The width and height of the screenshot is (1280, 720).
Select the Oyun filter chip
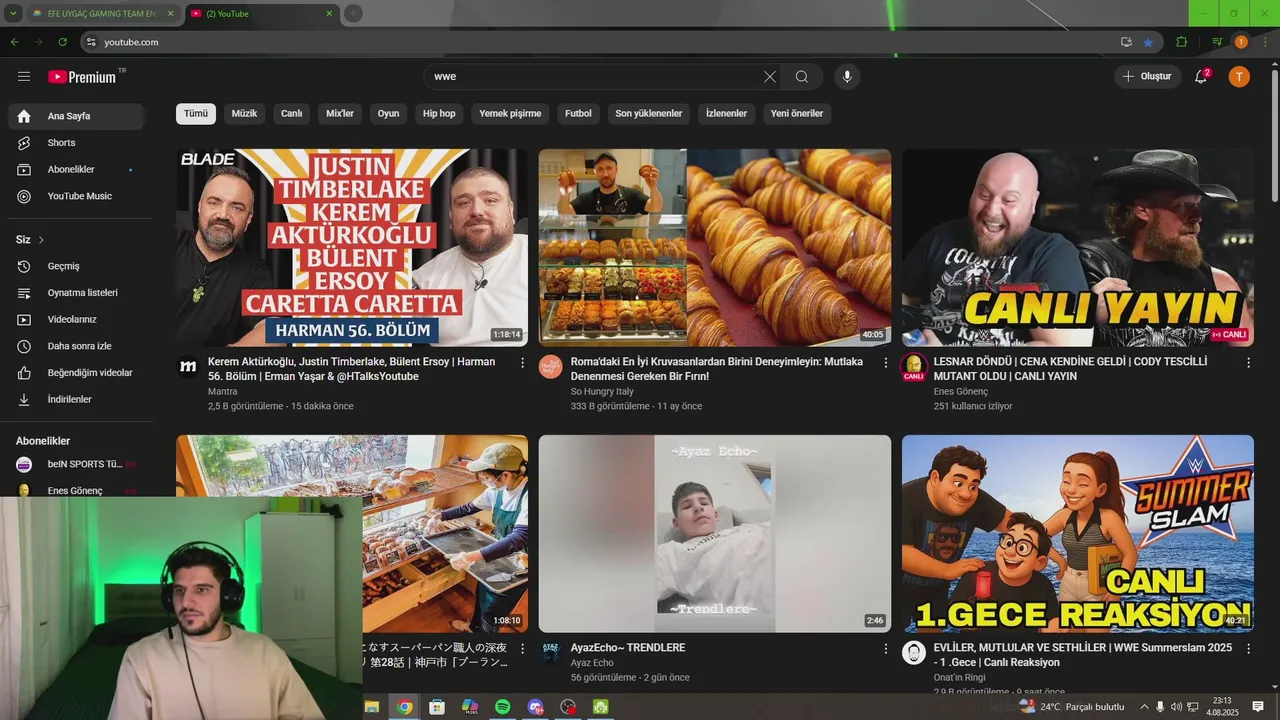point(388,114)
